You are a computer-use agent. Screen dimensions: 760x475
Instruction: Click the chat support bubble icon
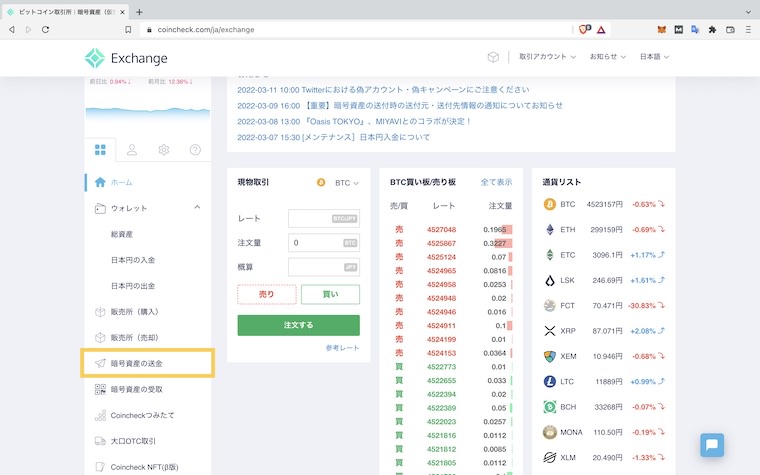click(x=712, y=445)
